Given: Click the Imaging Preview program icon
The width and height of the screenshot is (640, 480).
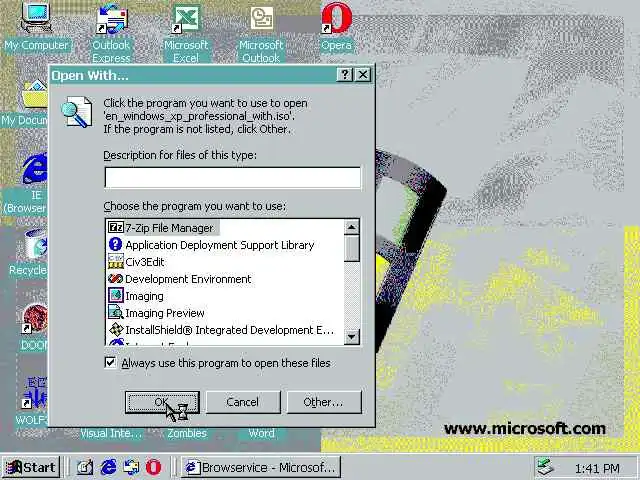Looking at the screenshot, I should [x=116, y=313].
